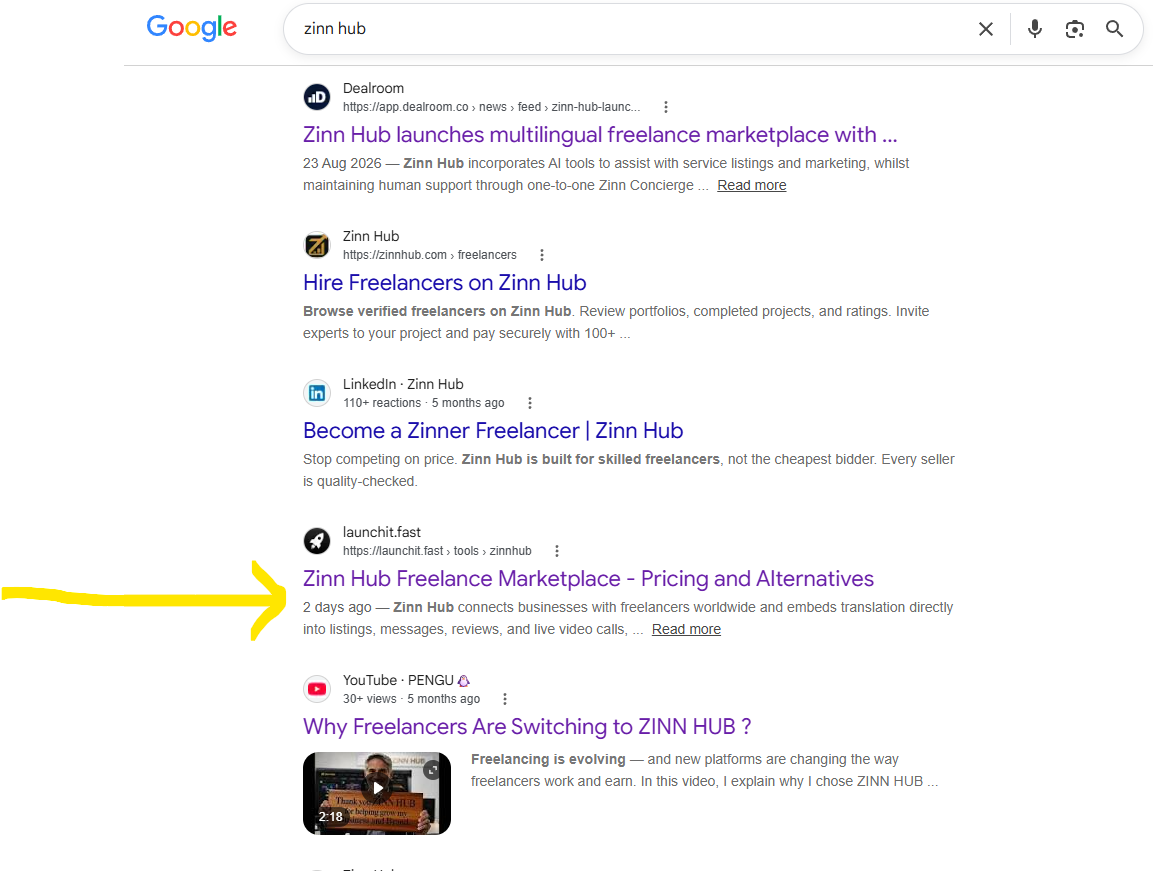Open the three-dot menu for the zinnhub.com result
The width and height of the screenshot is (1153, 871).
(x=542, y=255)
